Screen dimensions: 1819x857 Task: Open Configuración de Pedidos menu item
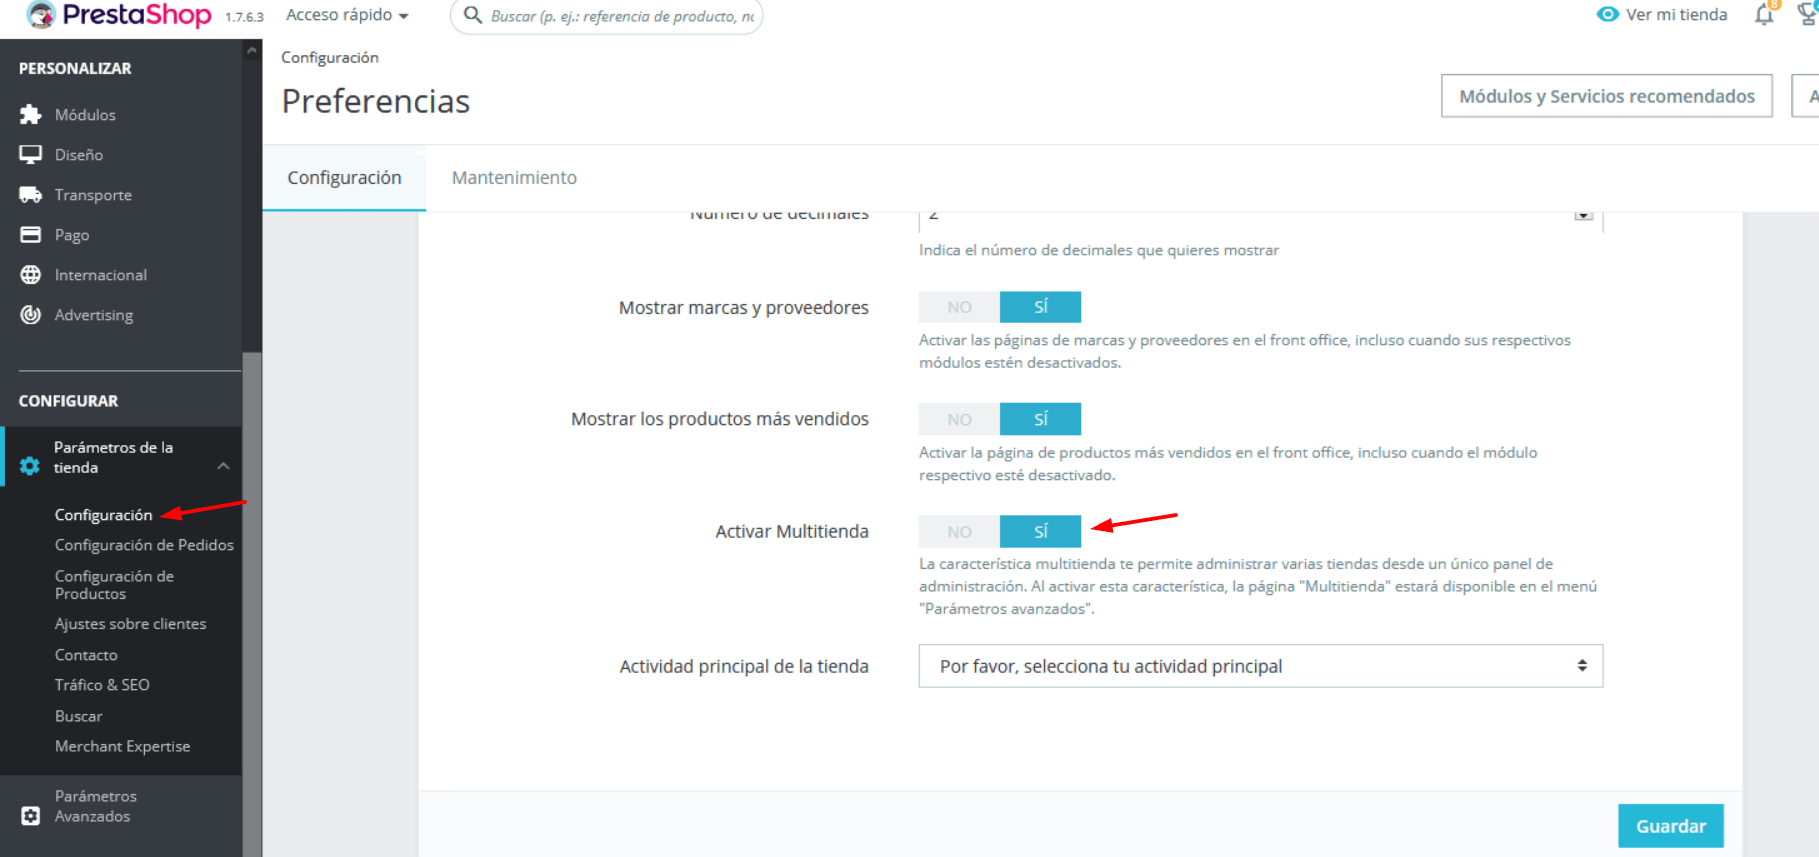pyautogui.click(x=144, y=545)
